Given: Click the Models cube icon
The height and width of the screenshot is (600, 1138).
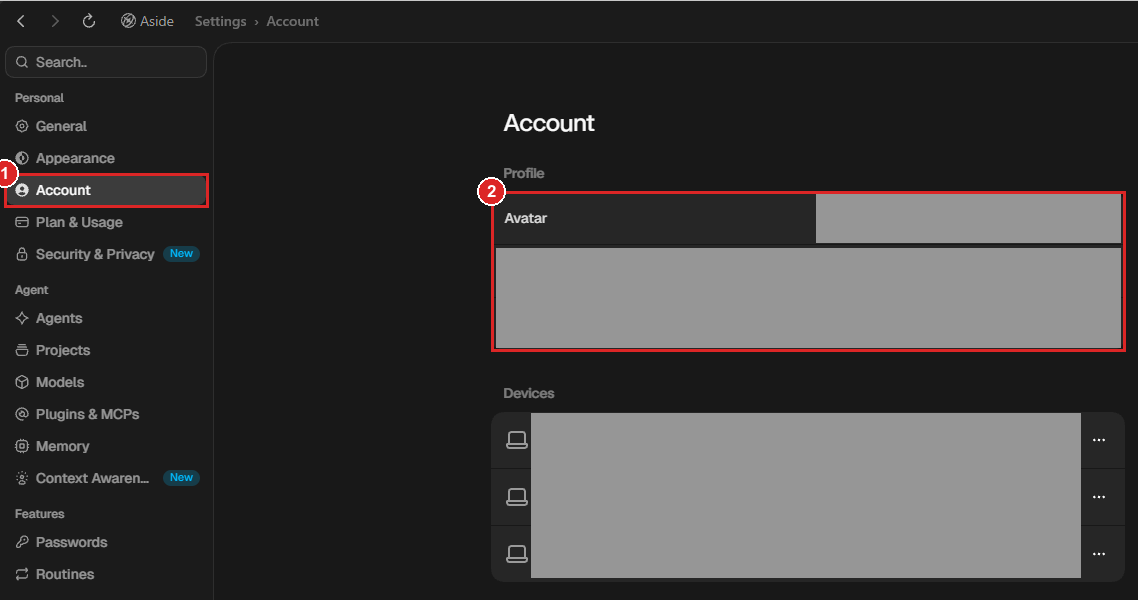Looking at the screenshot, I should tap(22, 382).
